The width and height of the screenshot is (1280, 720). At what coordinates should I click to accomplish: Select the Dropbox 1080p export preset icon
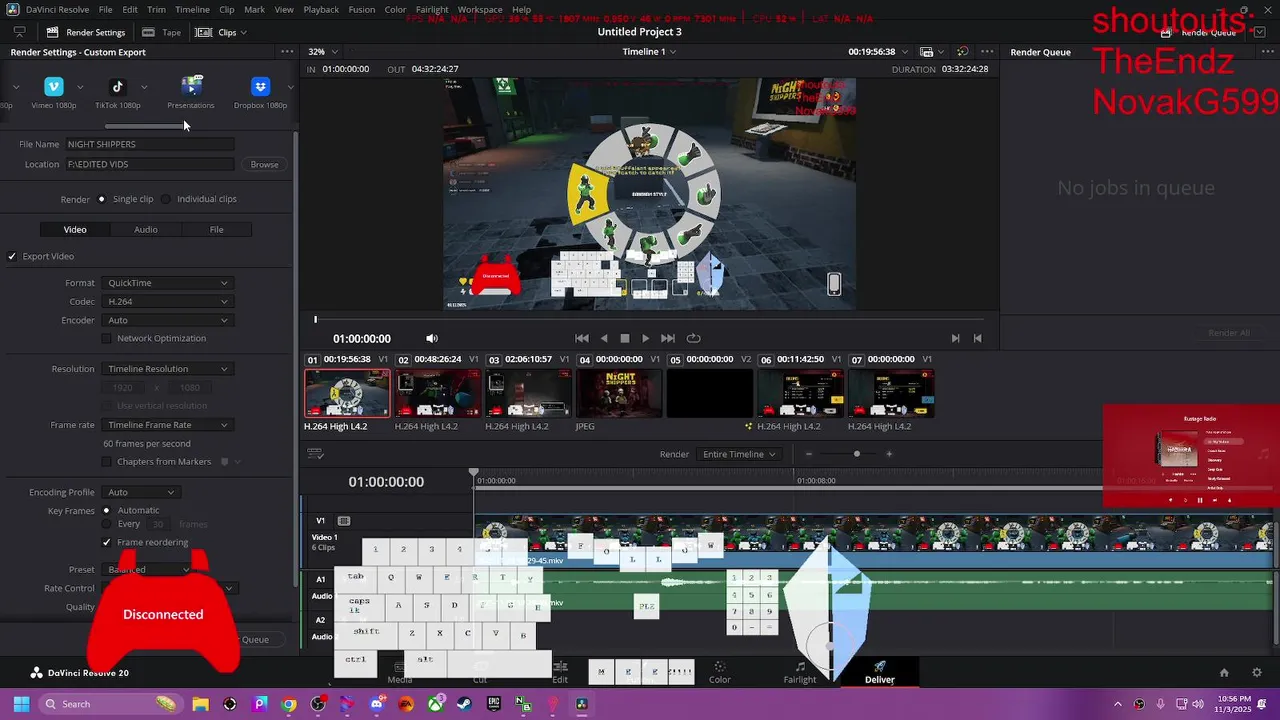260,87
